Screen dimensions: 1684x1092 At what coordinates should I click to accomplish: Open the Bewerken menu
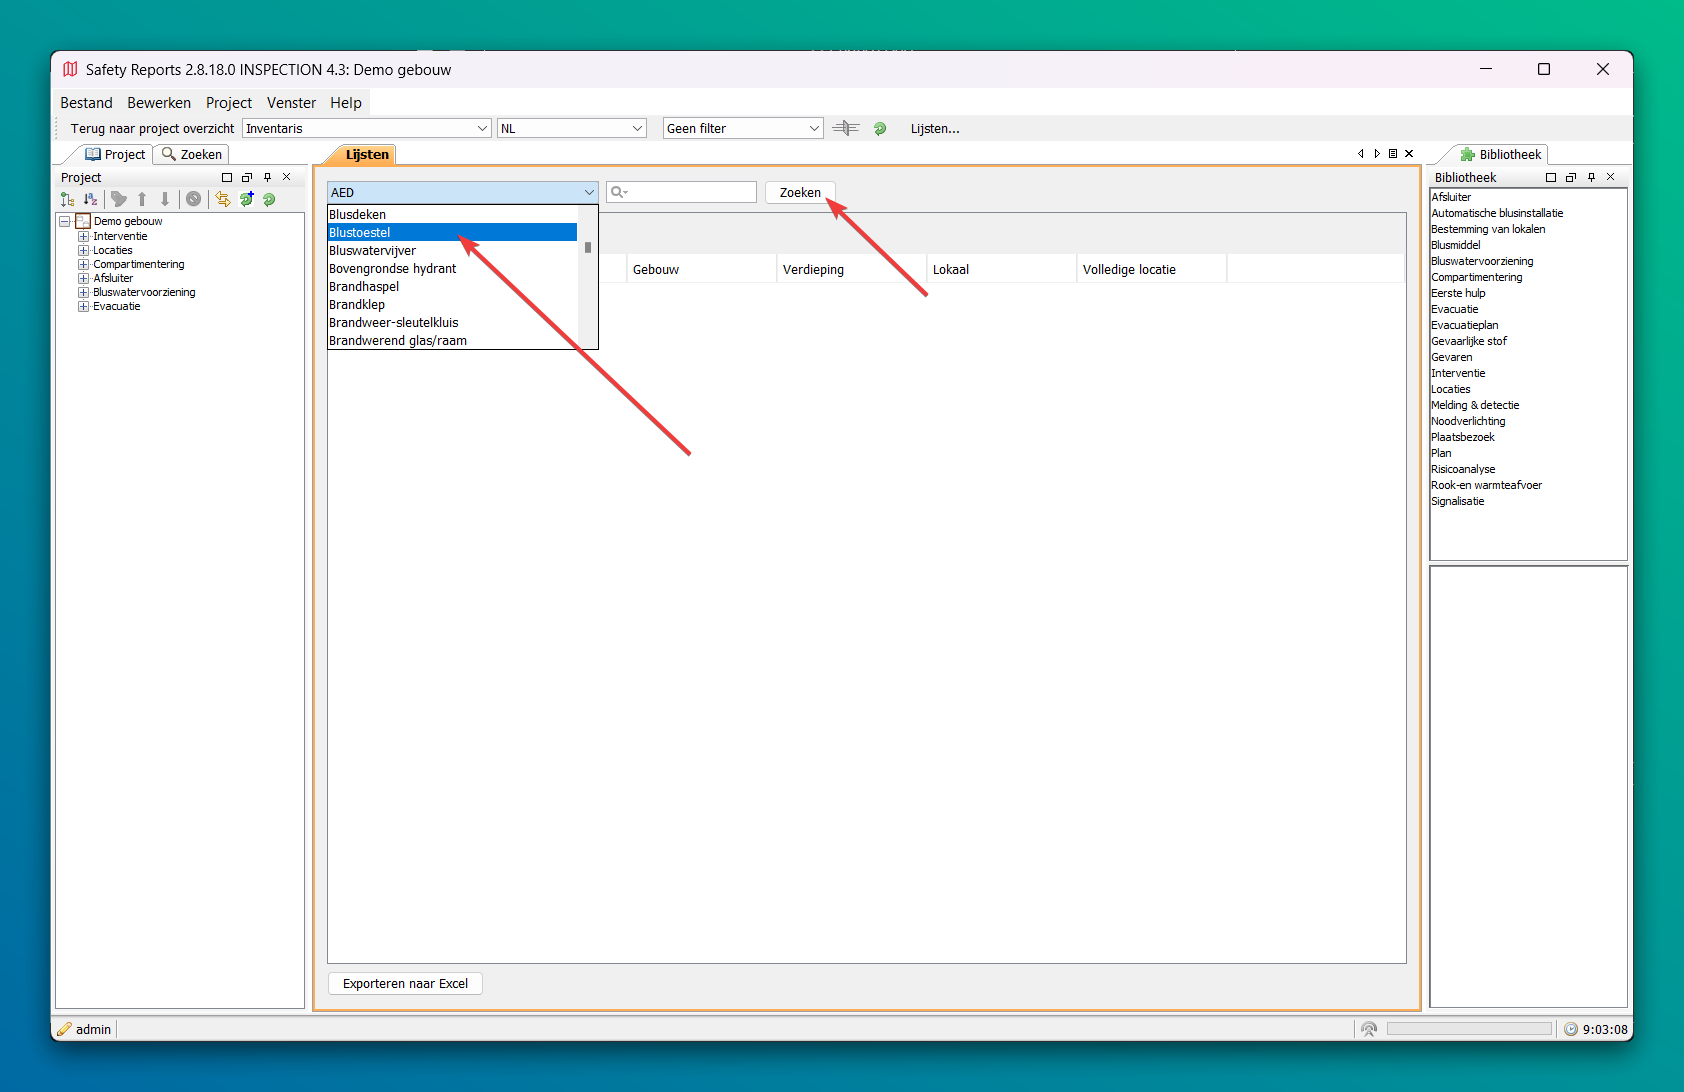coord(159,103)
